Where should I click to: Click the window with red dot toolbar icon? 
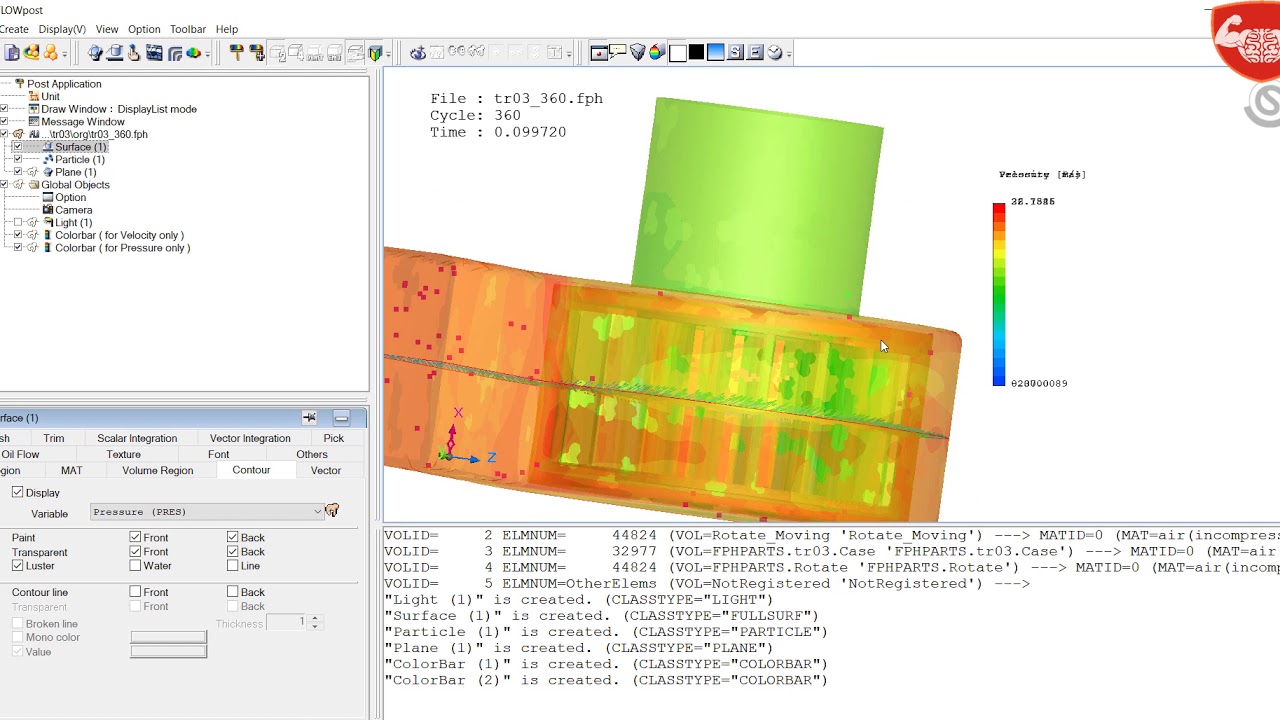pyautogui.click(x=599, y=53)
